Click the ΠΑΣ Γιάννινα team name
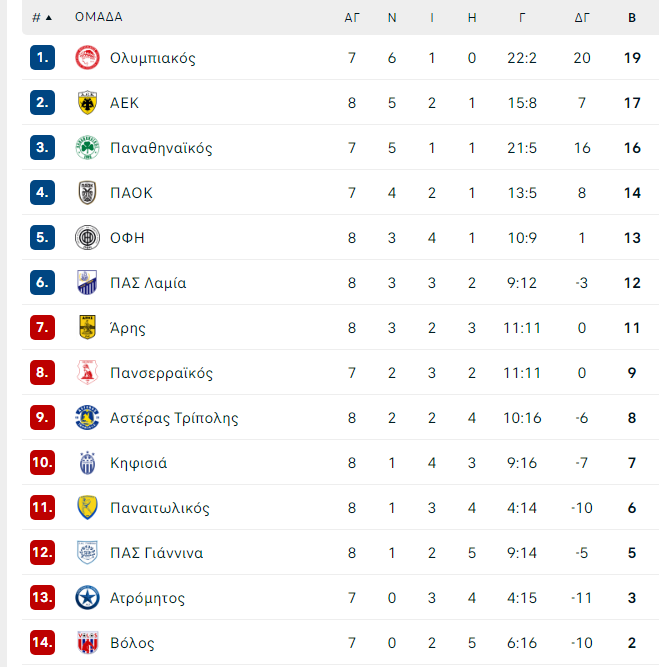The width and height of the screenshot is (659, 667). (157, 553)
